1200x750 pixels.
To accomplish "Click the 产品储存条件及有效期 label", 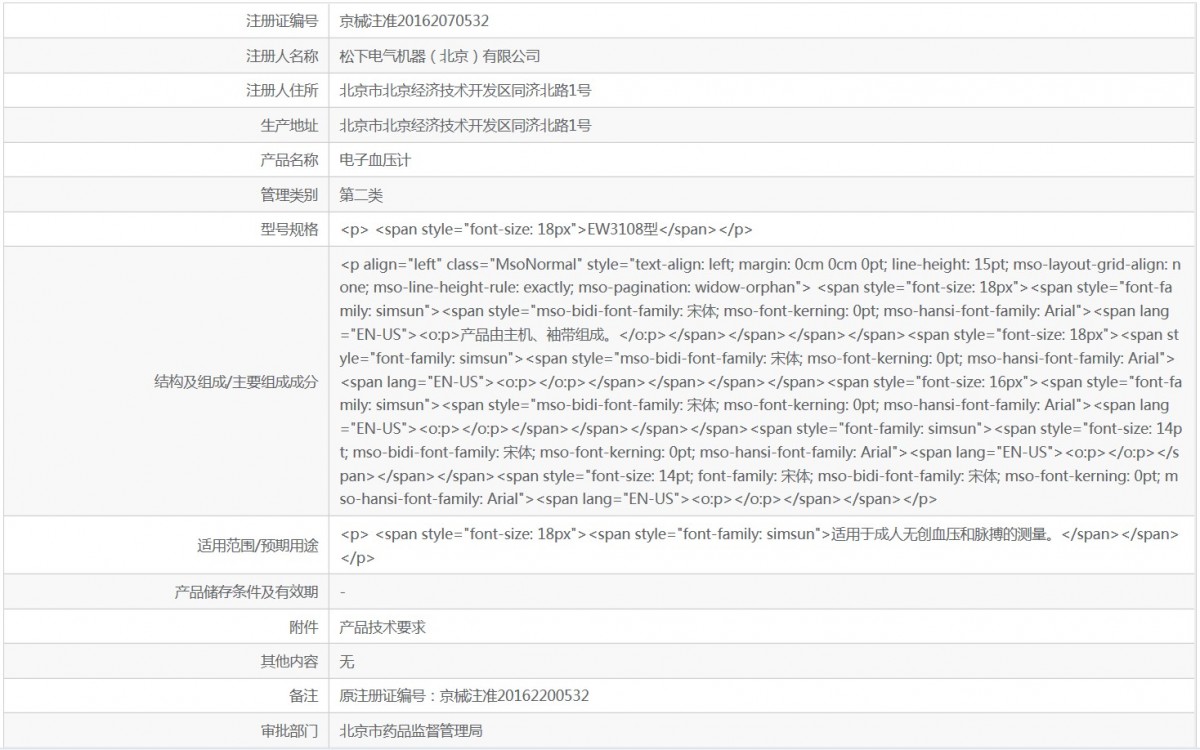I will point(247,592).
